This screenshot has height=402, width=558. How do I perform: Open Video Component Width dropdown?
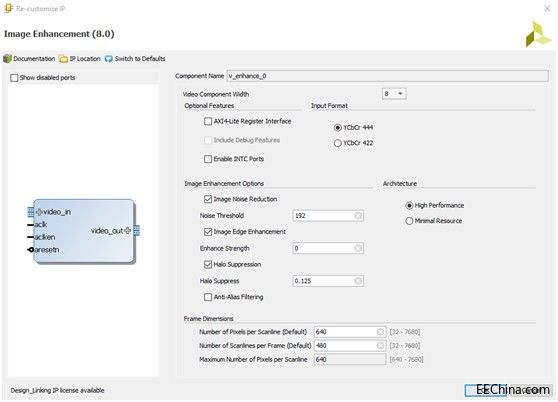click(x=394, y=94)
